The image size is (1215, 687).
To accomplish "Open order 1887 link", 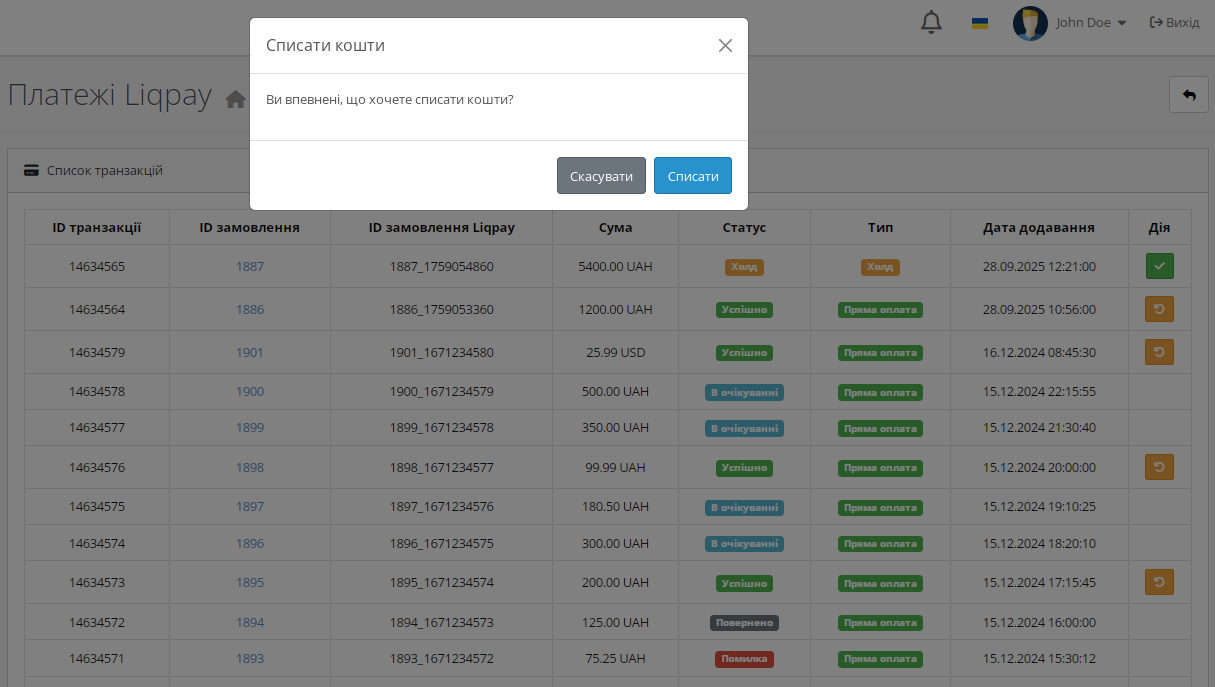I will pos(250,267).
